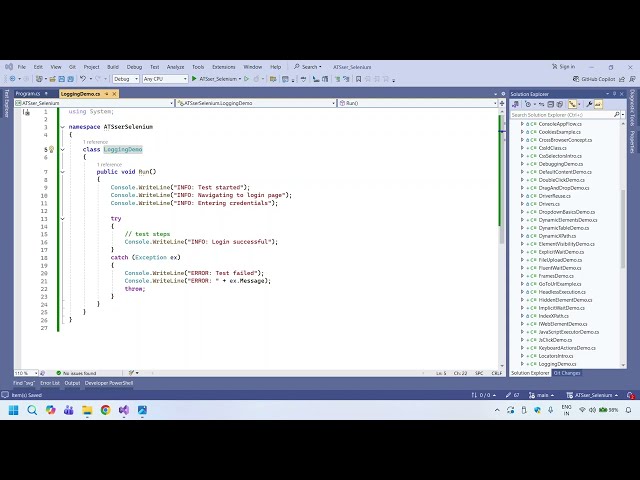Switch to the Git Changes tab
The image size is (640, 480).
(x=567, y=373)
